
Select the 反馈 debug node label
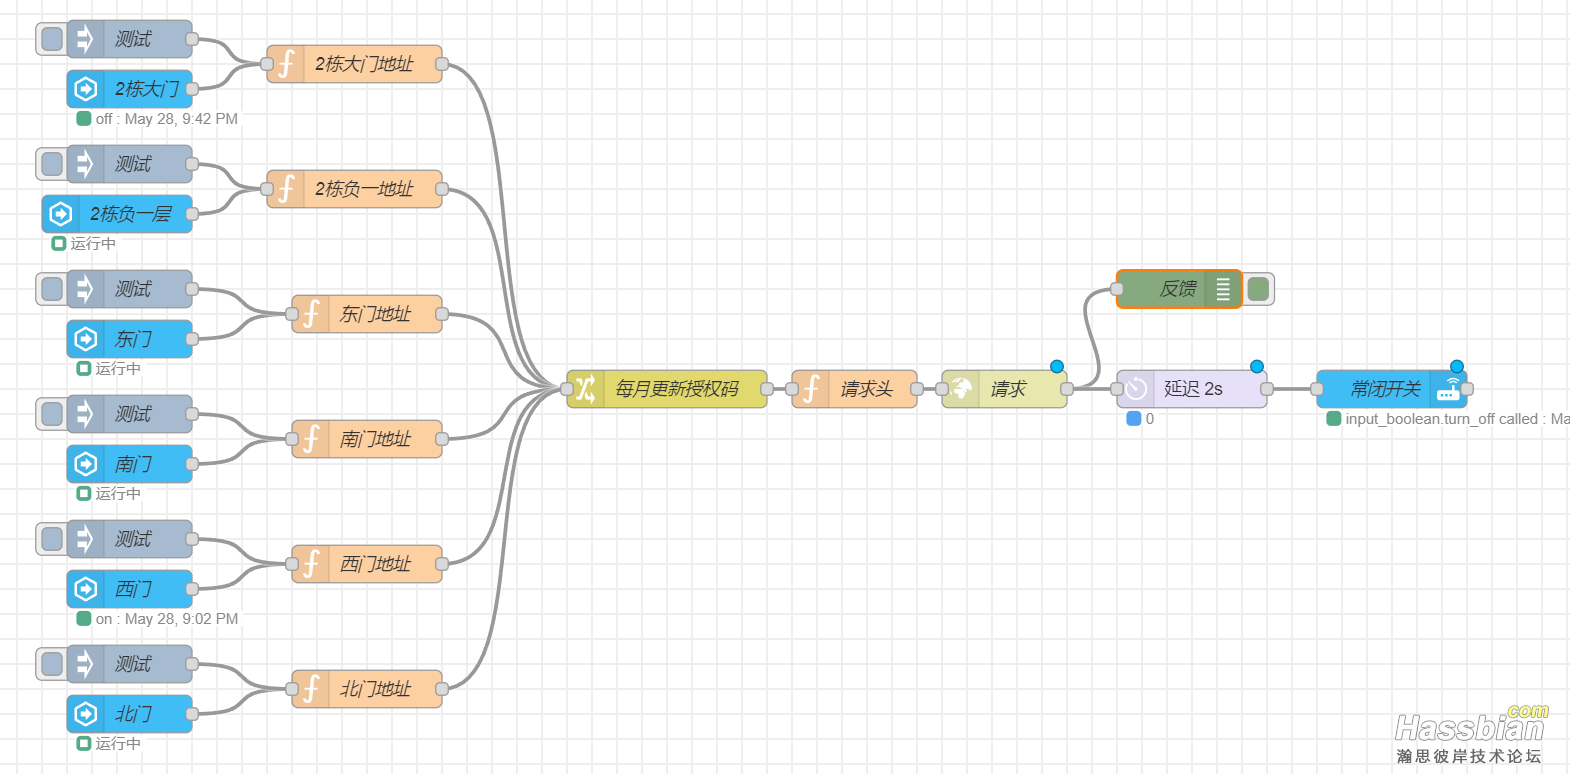point(1178,289)
